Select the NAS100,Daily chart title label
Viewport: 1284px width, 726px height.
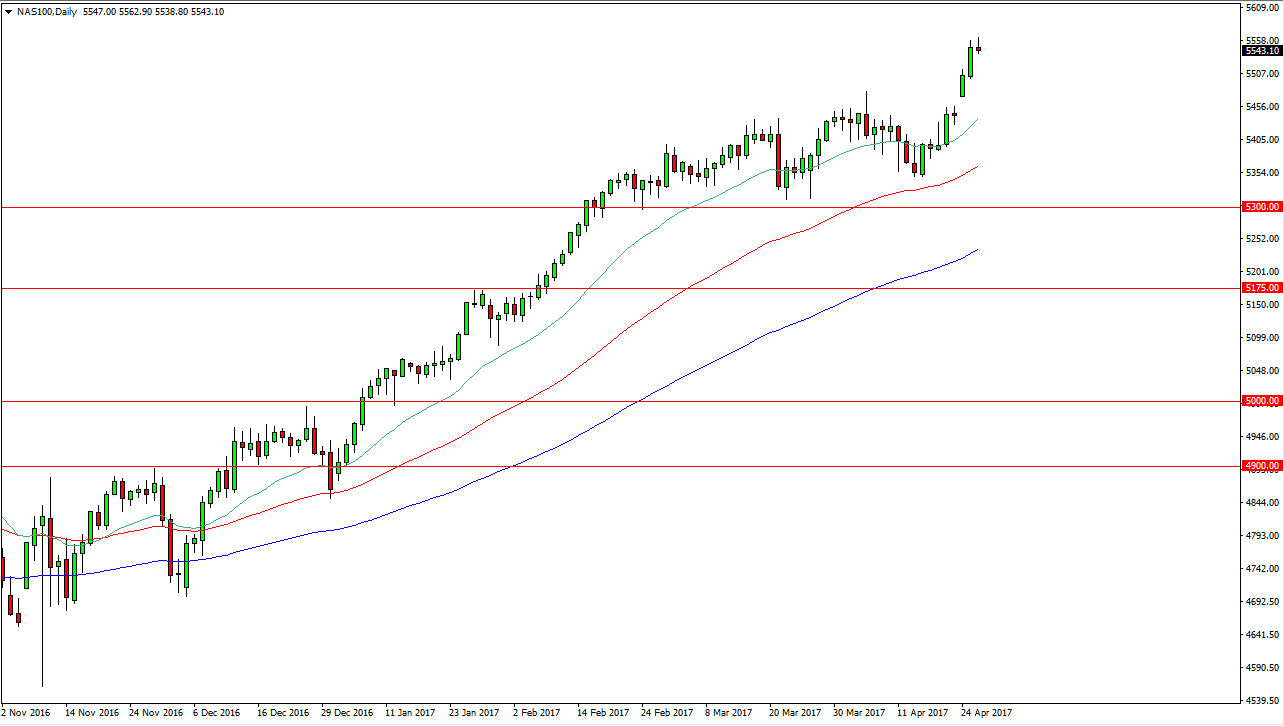click(x=45, y=11)
